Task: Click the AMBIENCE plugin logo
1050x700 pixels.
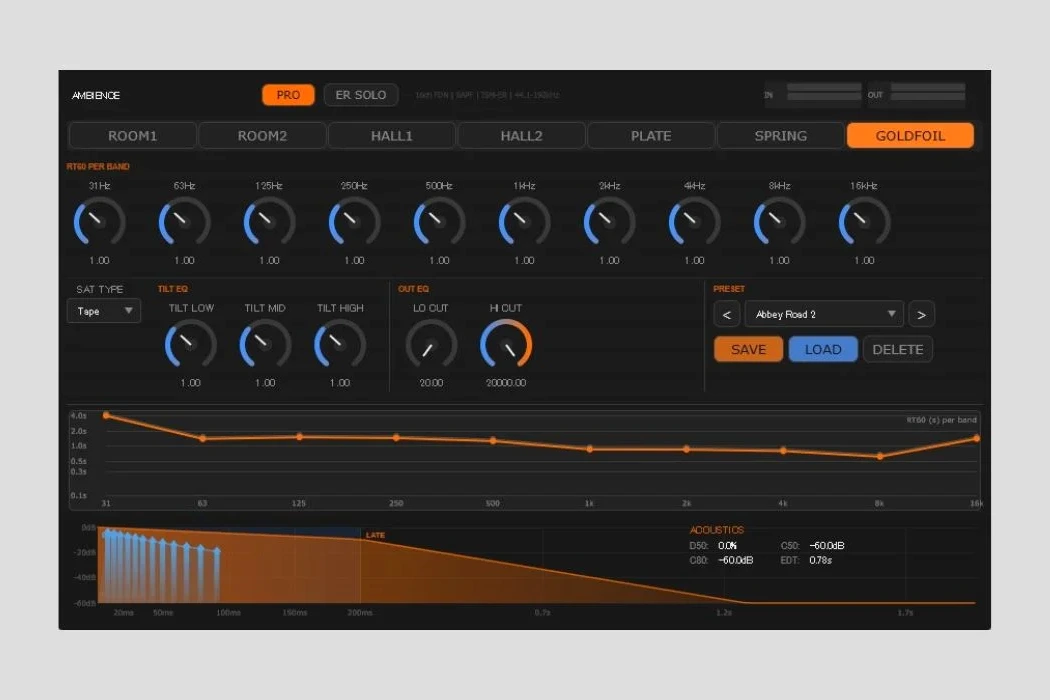Action: 96,95
